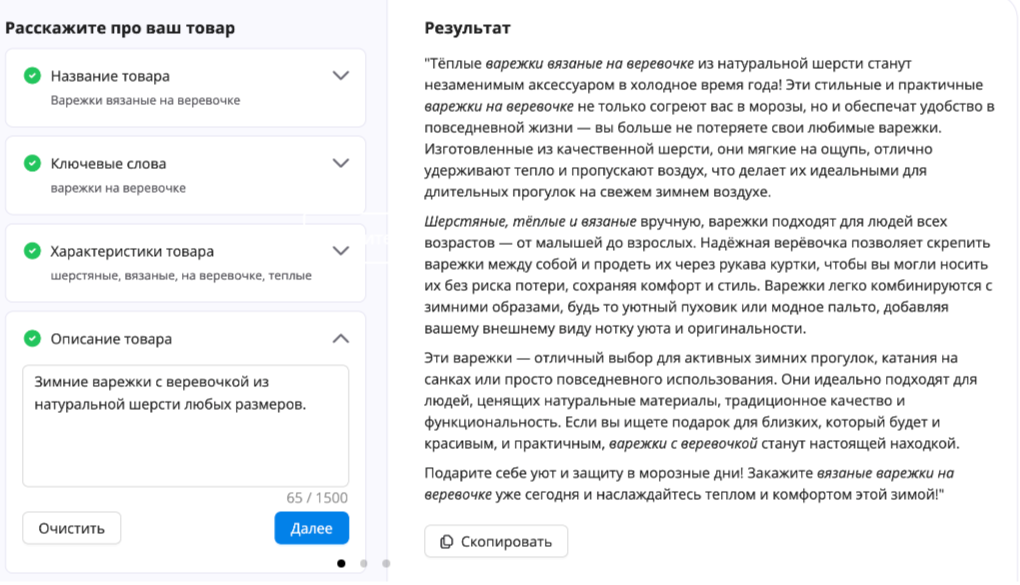Click the Результат heading
Viewport: 1020px width, 585px height.
click(x=467, y=28)
